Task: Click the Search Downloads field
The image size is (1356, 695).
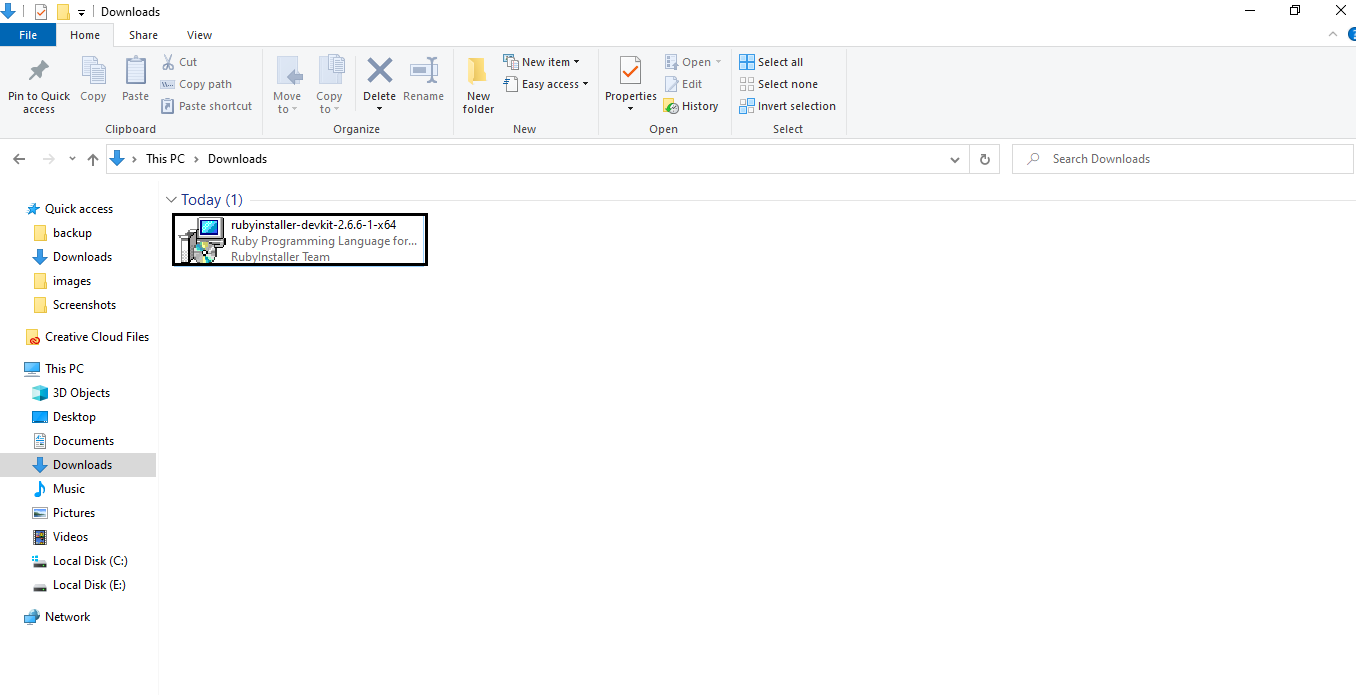Action: (x=1190, y=159)
